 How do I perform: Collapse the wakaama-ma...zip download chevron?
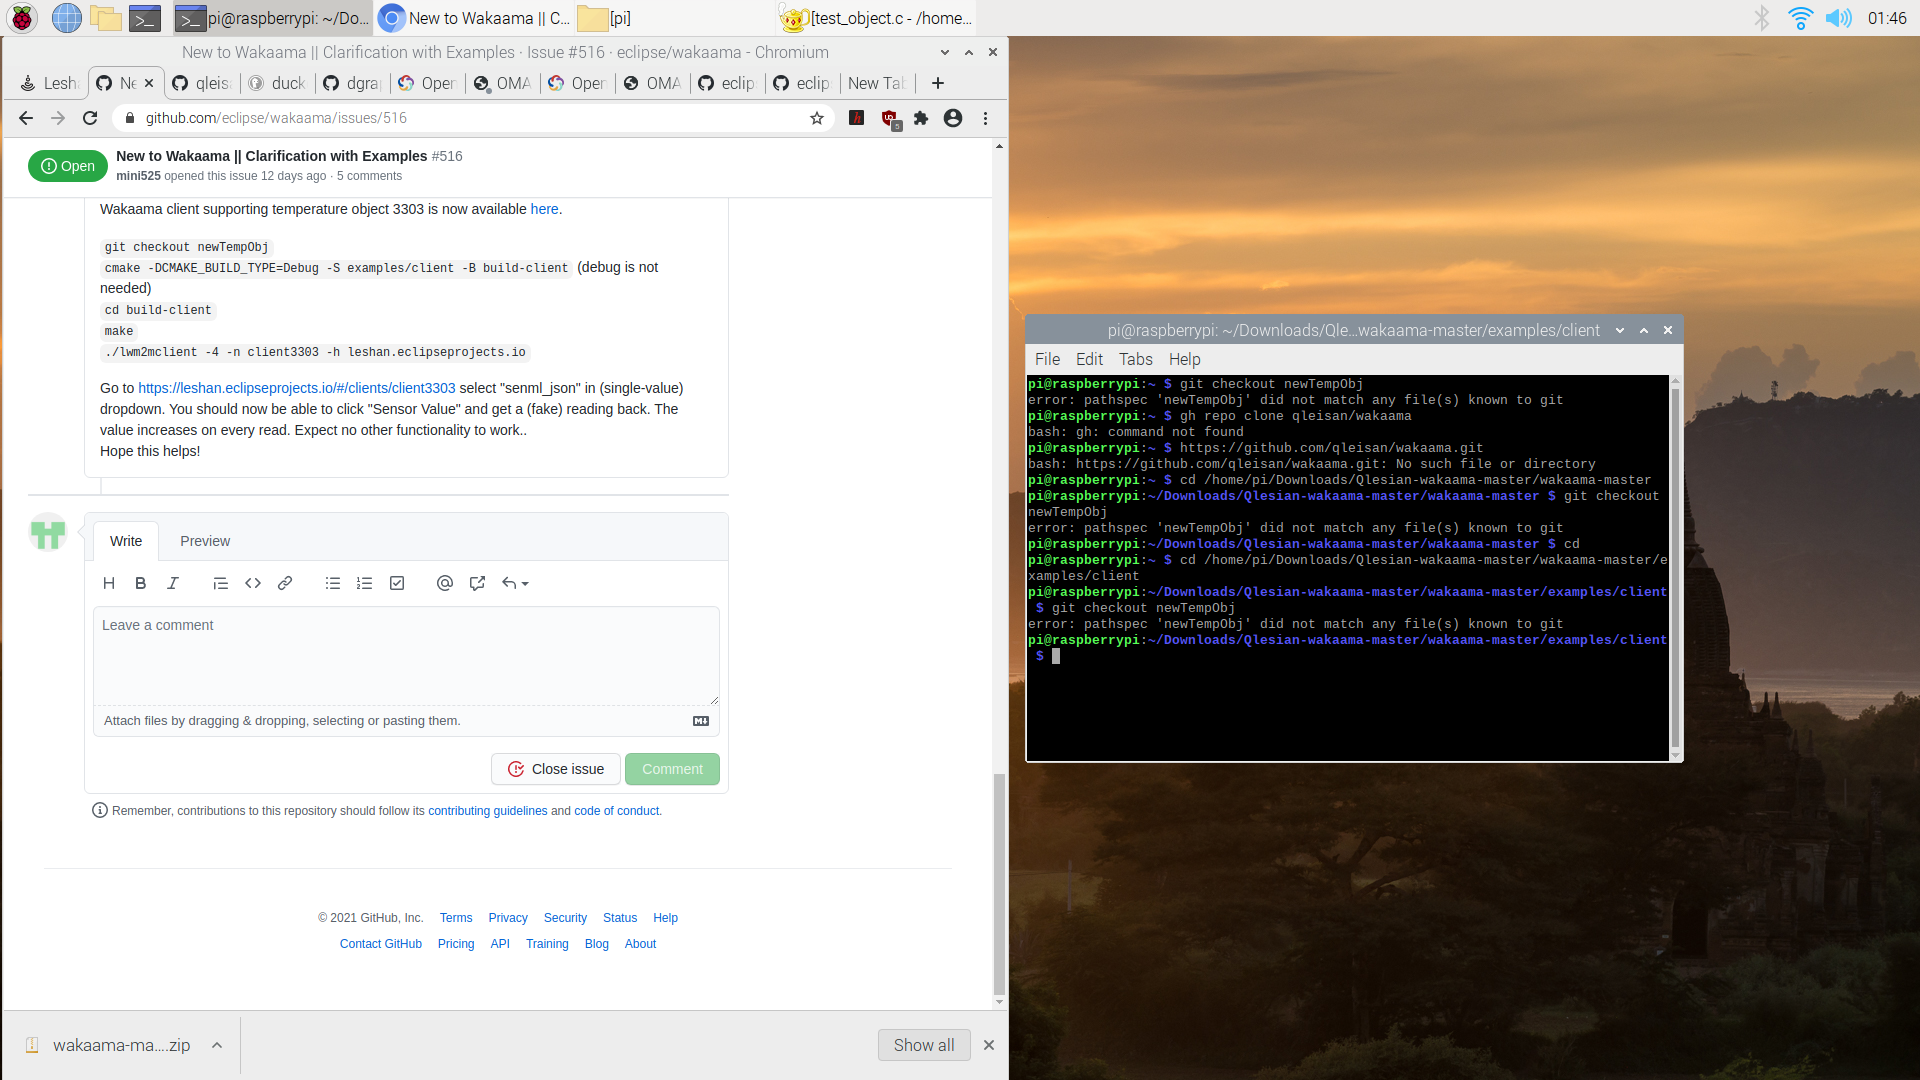(217, 1045)
